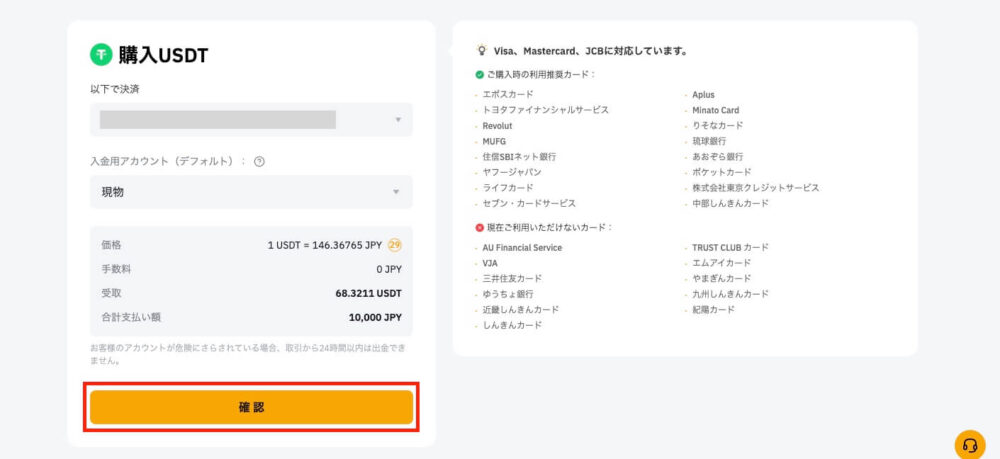Open the customer support headset icon
This screenshot has width=1000, height=459.
(970, 445)
